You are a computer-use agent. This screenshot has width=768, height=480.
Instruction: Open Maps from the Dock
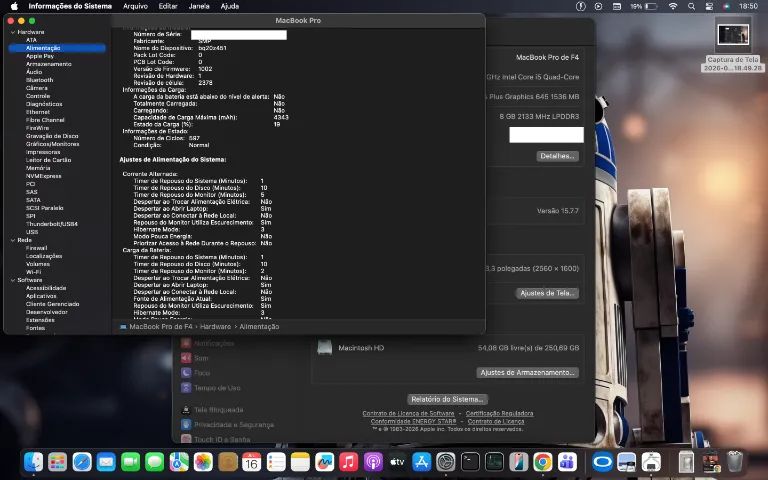tap(179, 462)
